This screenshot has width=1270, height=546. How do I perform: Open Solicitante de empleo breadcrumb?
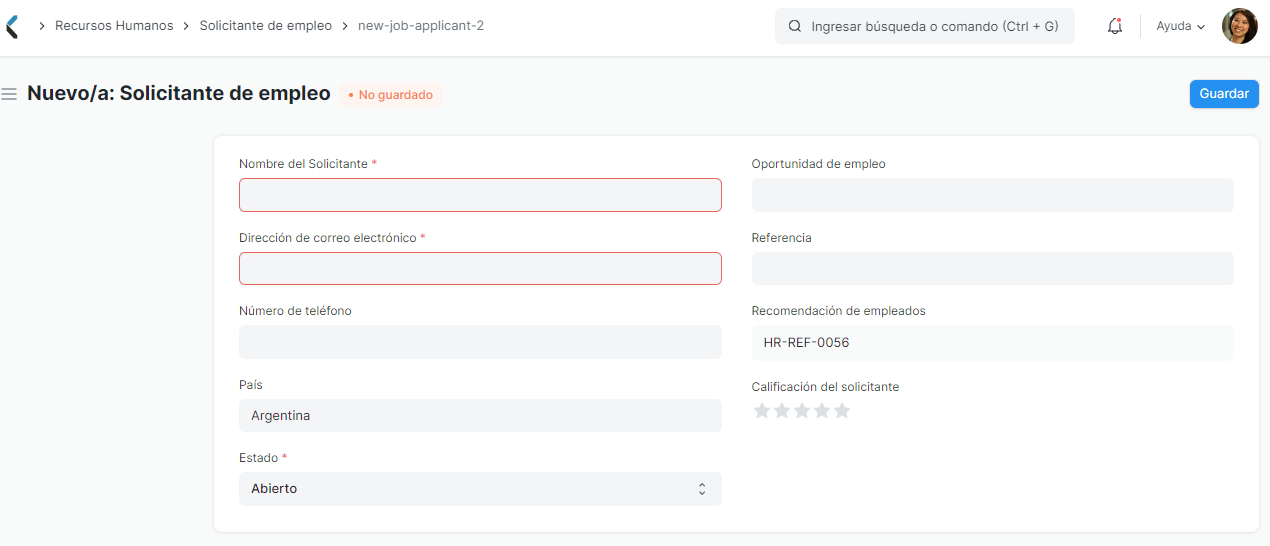[x=266, y=26]
